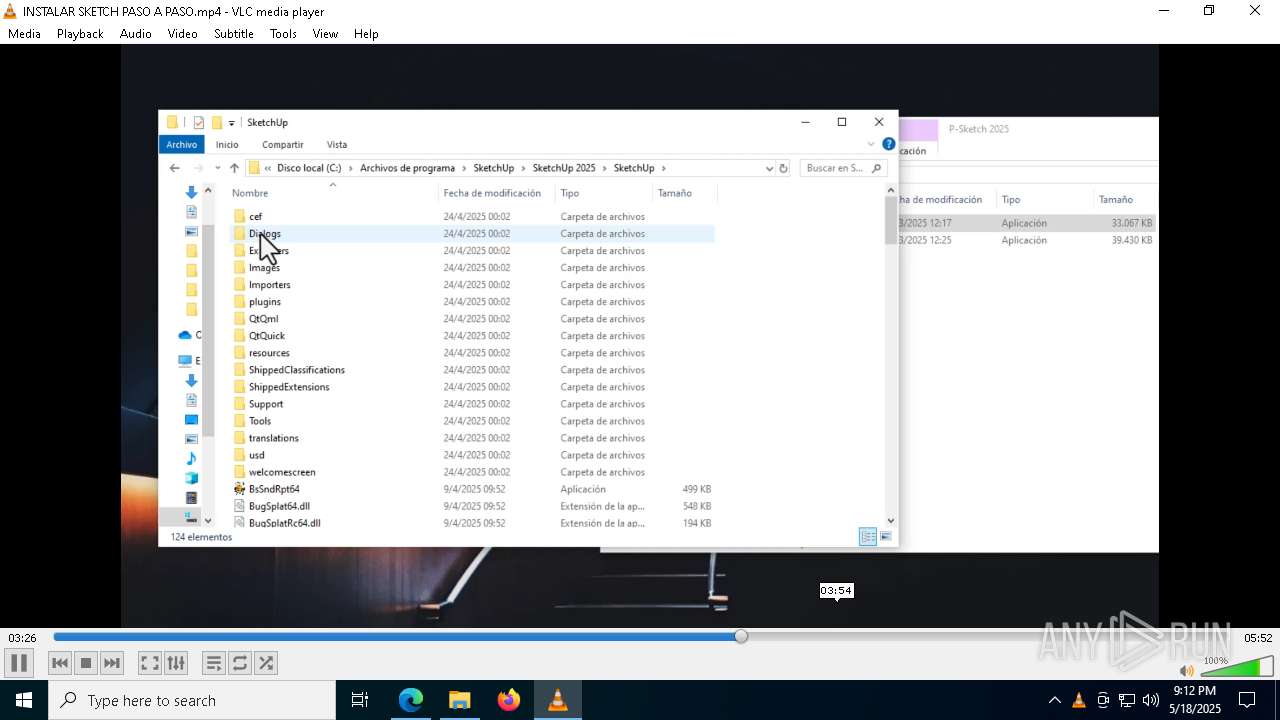Viewport: 1280px width, 720px height.
Task: Adjust the VLC volume slider
Action: (1236, 666)
